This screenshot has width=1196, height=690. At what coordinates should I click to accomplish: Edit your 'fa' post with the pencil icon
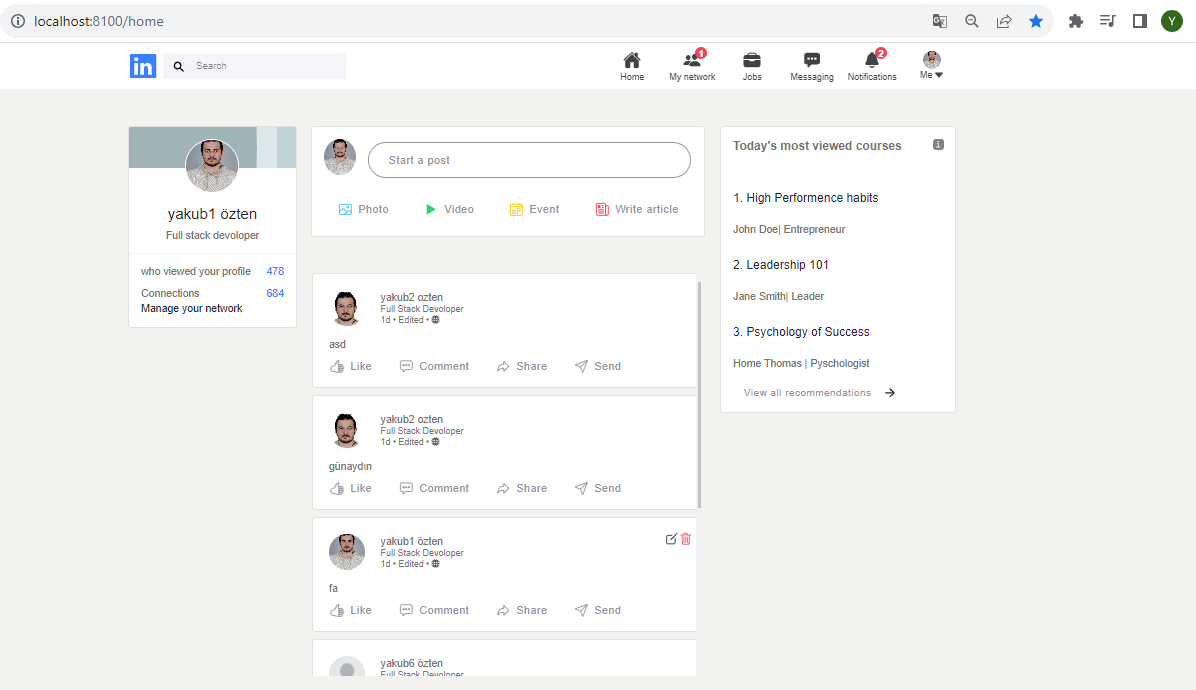click(x=671, y=539)
